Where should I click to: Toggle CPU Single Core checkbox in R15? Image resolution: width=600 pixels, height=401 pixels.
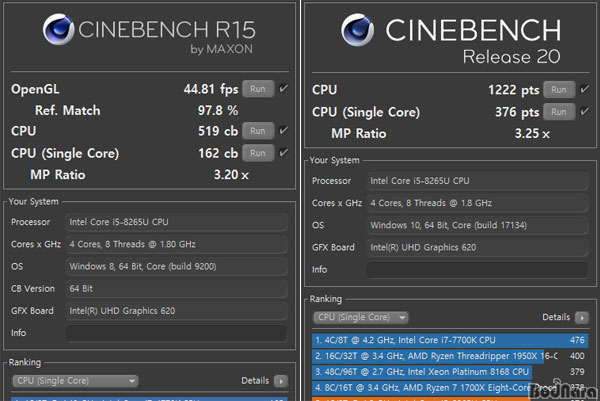pos(284,153)
